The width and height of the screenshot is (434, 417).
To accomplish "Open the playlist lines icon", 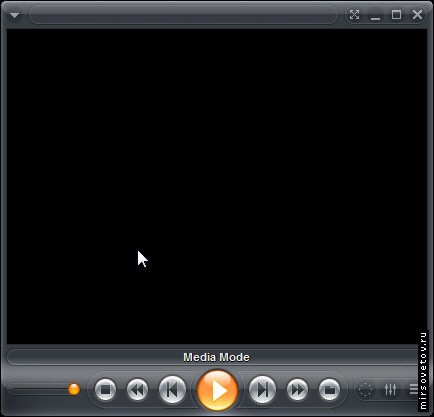I will tap(413, 389).
